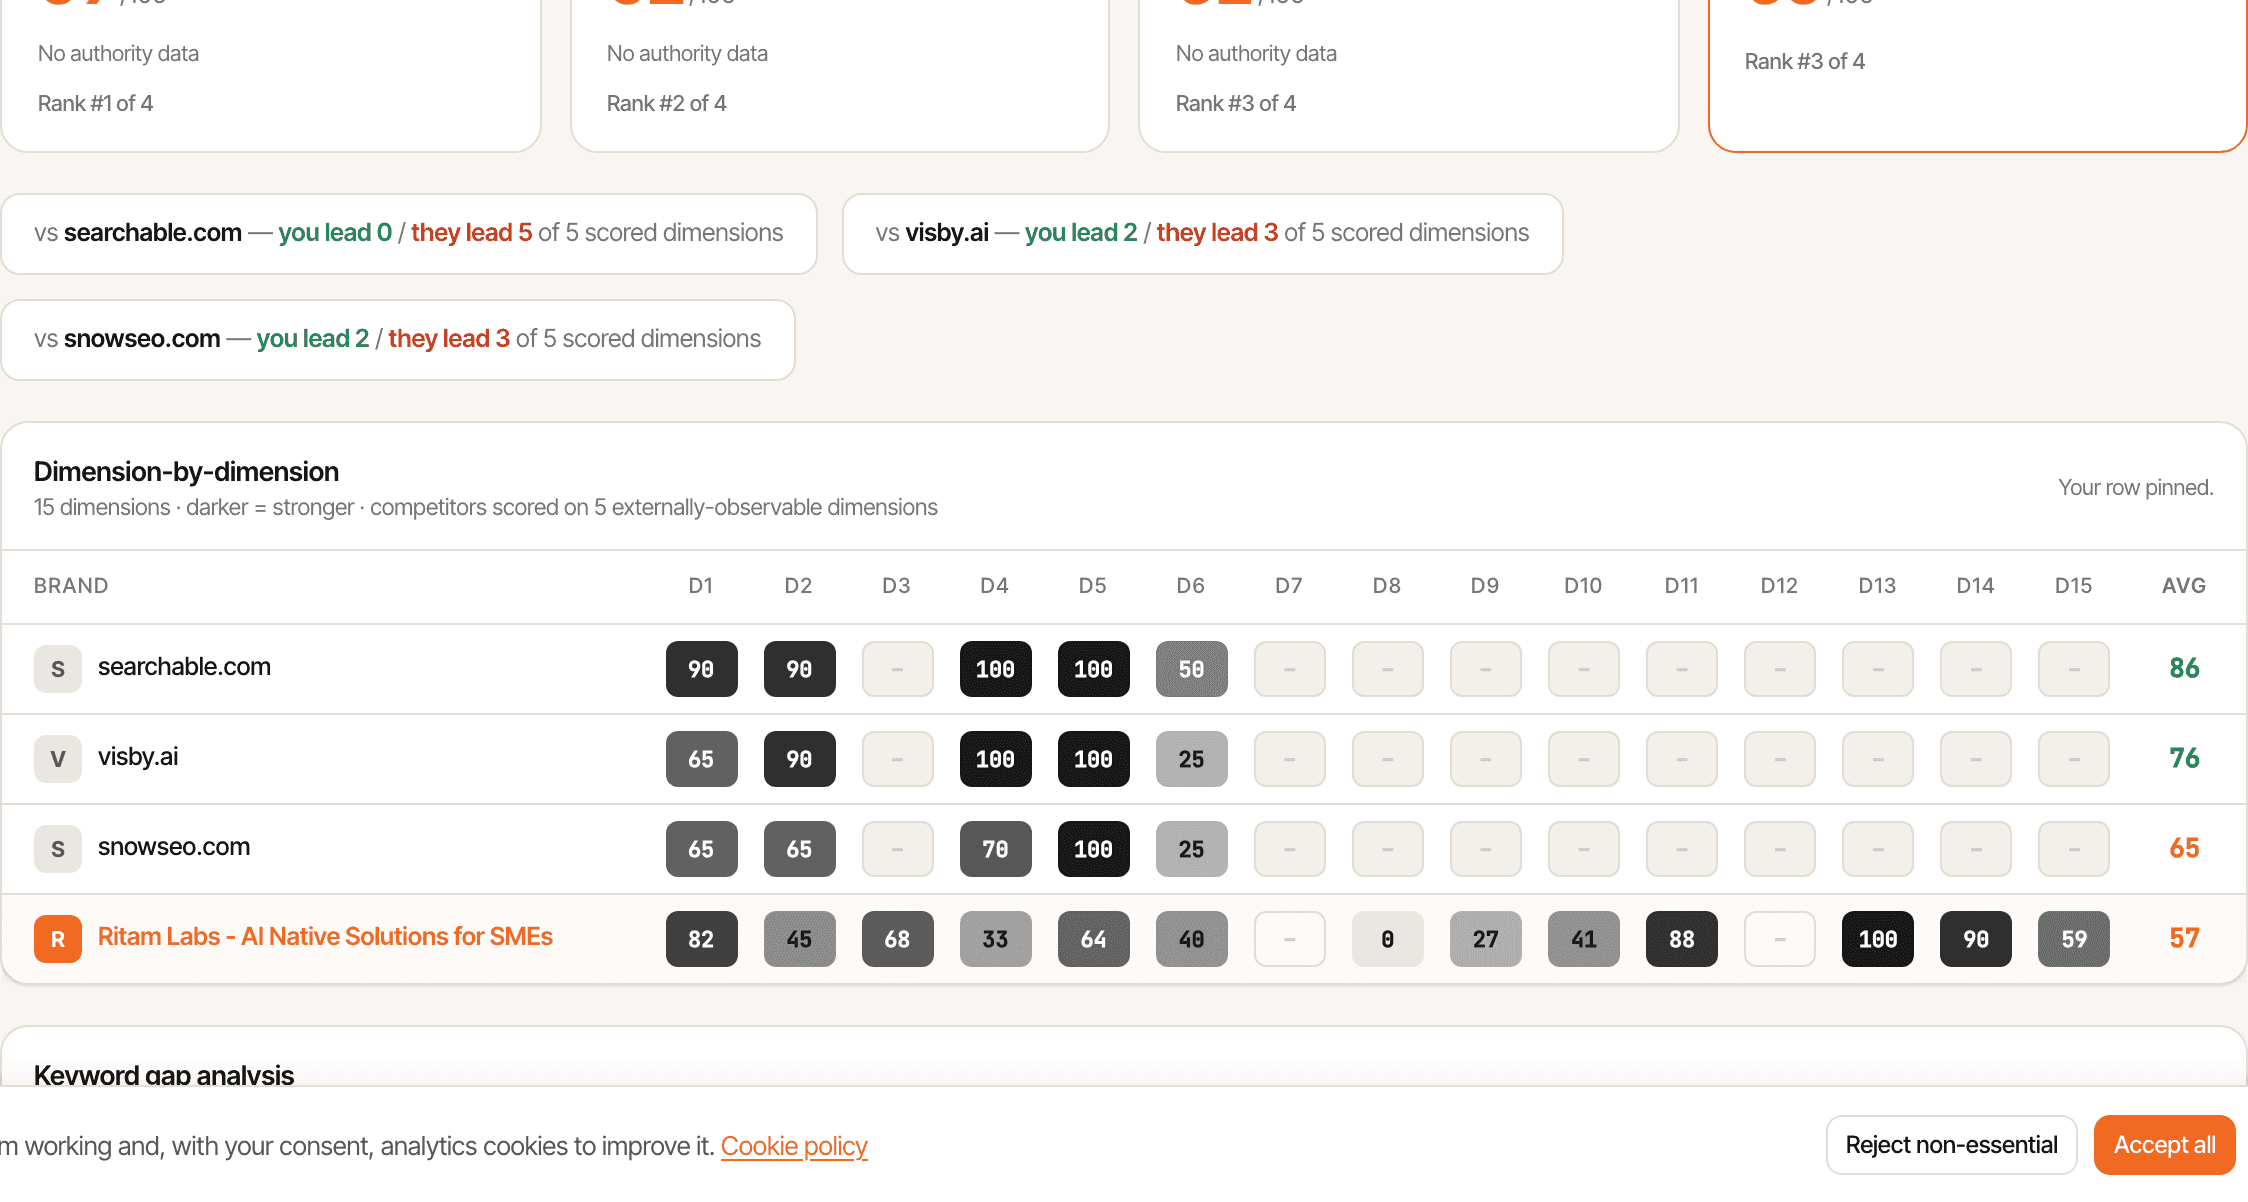2248x1202 pixels.
Task: Click snowseo.com D2 score 65
Action: tap(800, 849)
